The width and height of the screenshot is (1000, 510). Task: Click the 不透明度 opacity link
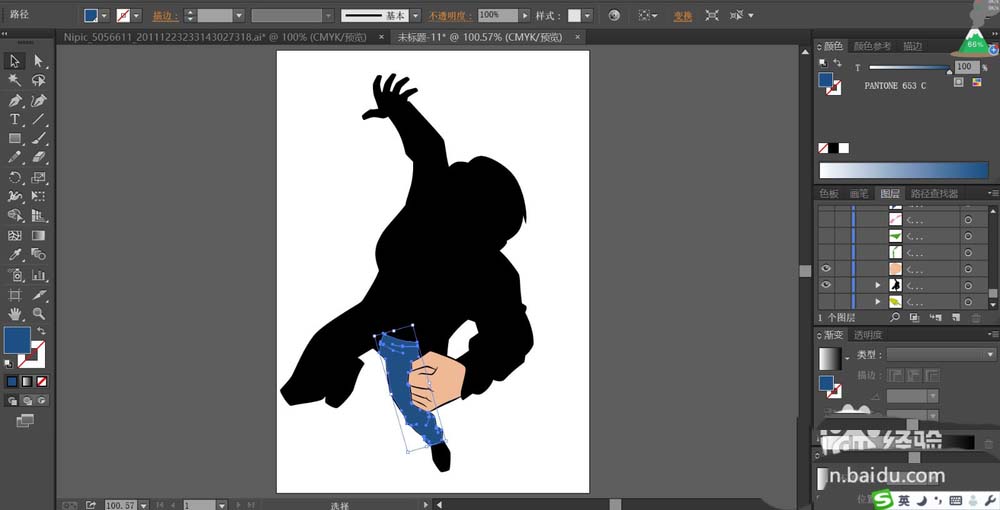click(450, 16)
